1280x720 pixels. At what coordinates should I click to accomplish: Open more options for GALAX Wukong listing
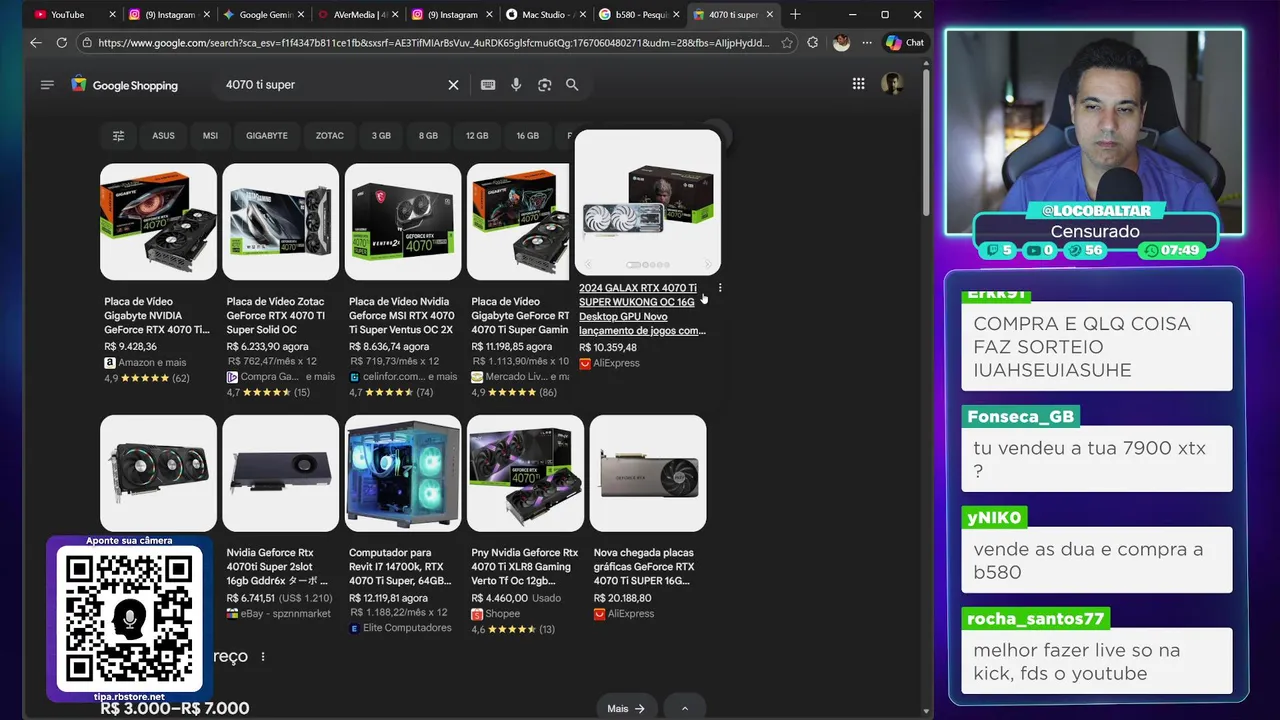coord(720,288)
